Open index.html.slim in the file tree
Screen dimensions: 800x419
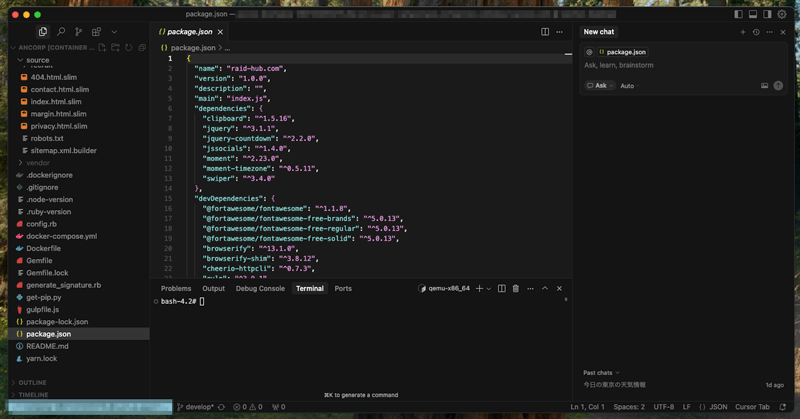point(56,102)
